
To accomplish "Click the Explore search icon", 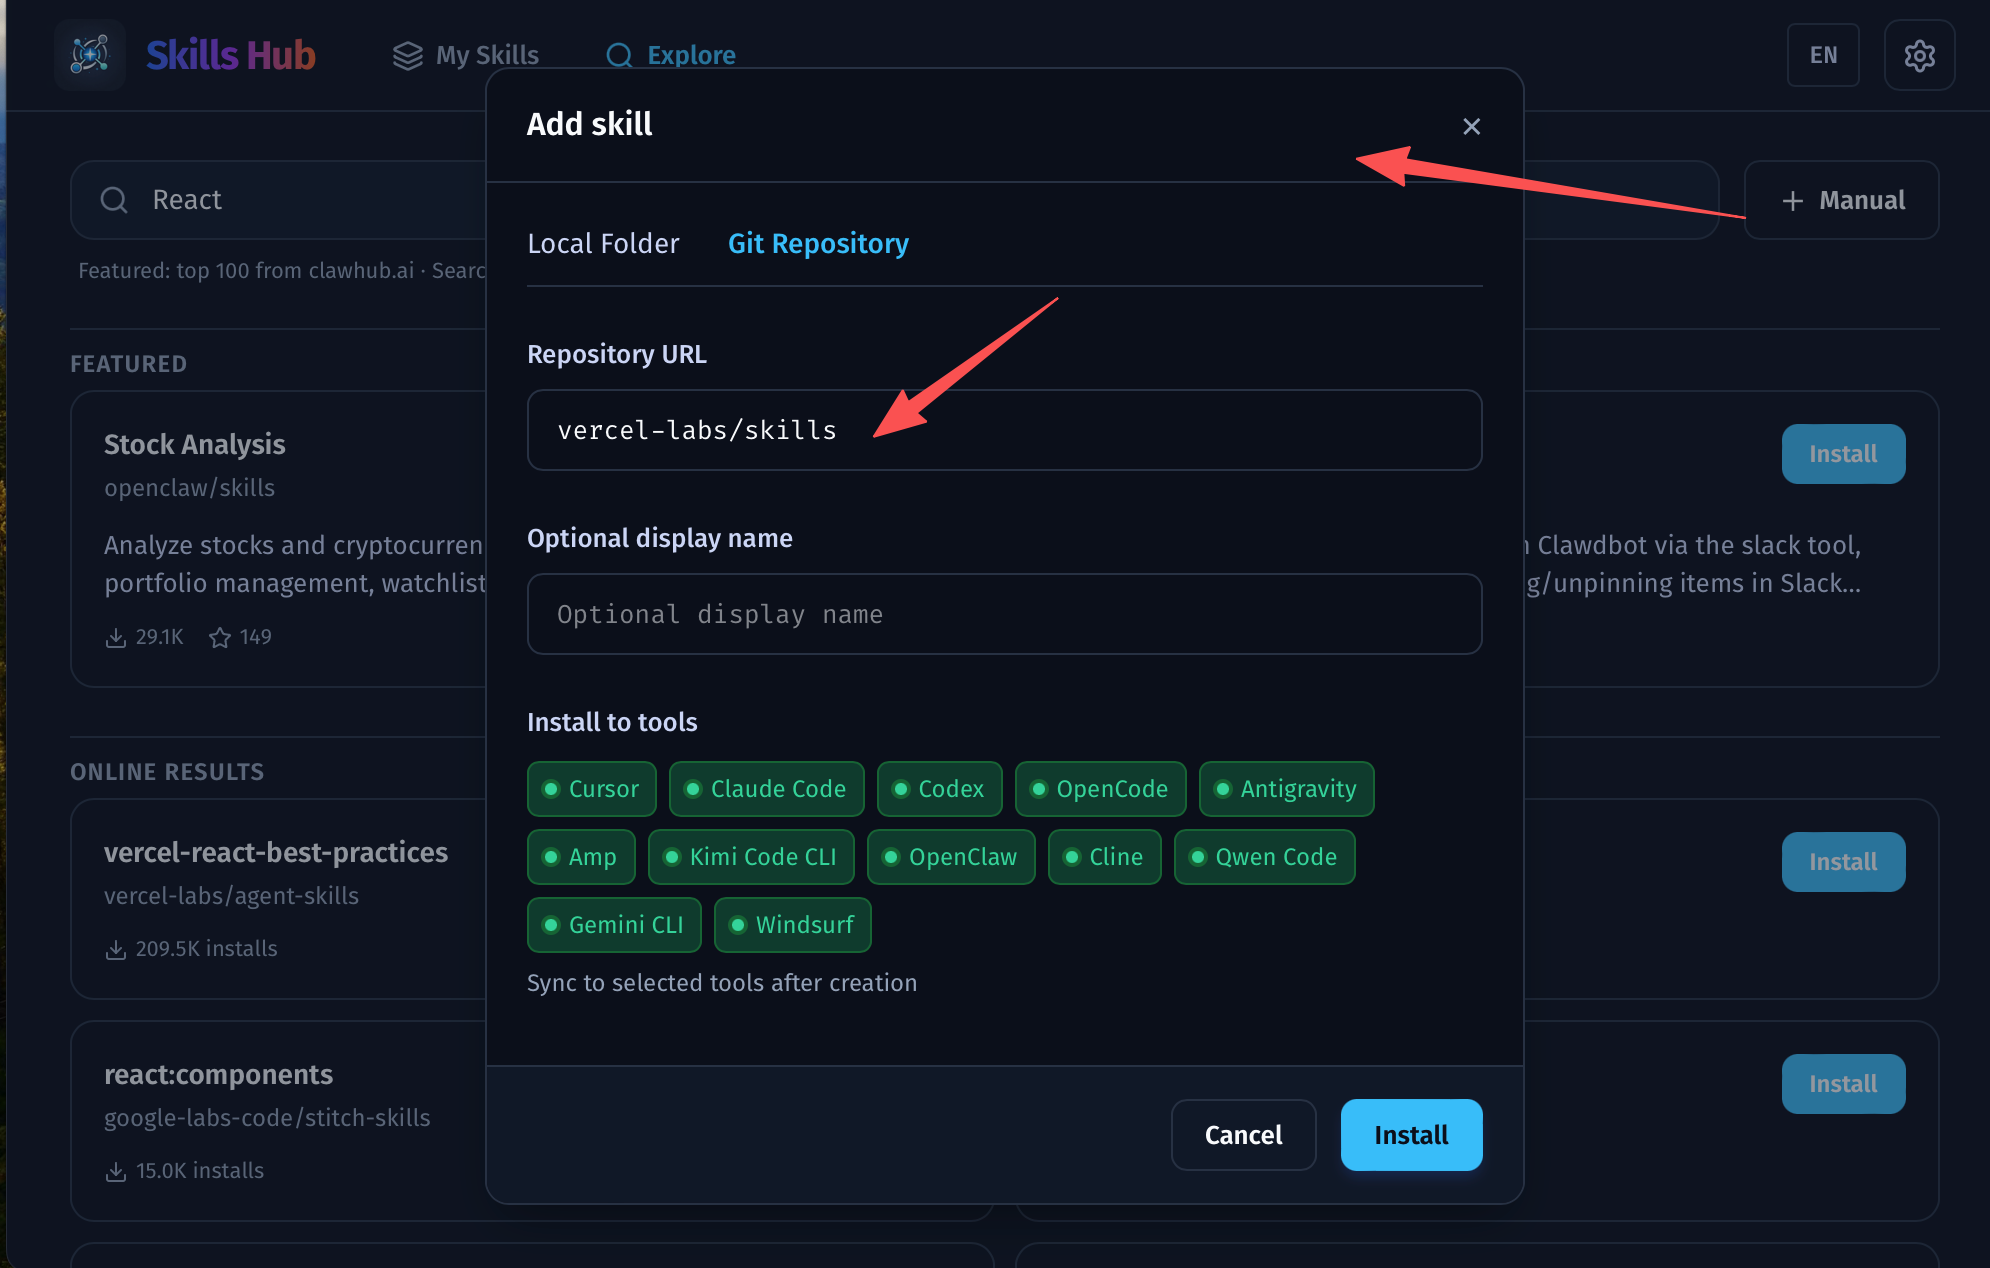I will 619,56.
